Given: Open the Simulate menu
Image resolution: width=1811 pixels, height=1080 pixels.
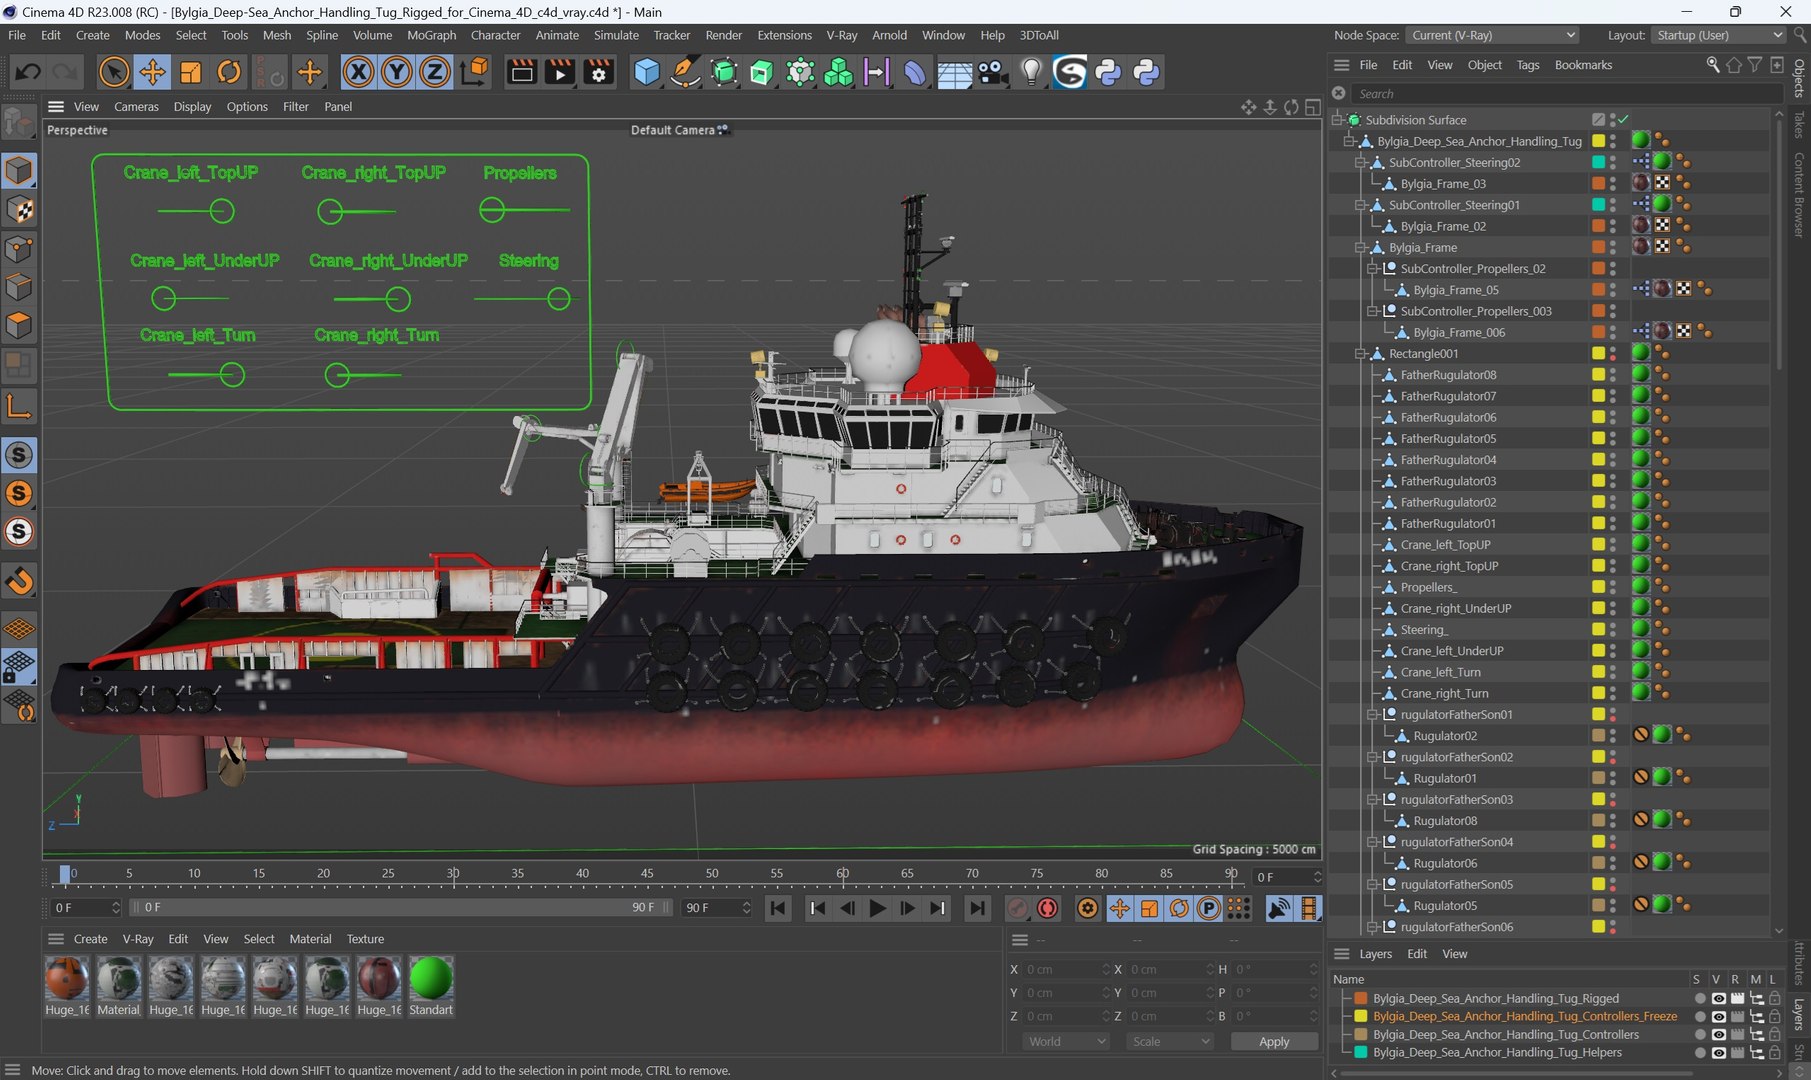Looking at the screenshot, I should [616, 35].
